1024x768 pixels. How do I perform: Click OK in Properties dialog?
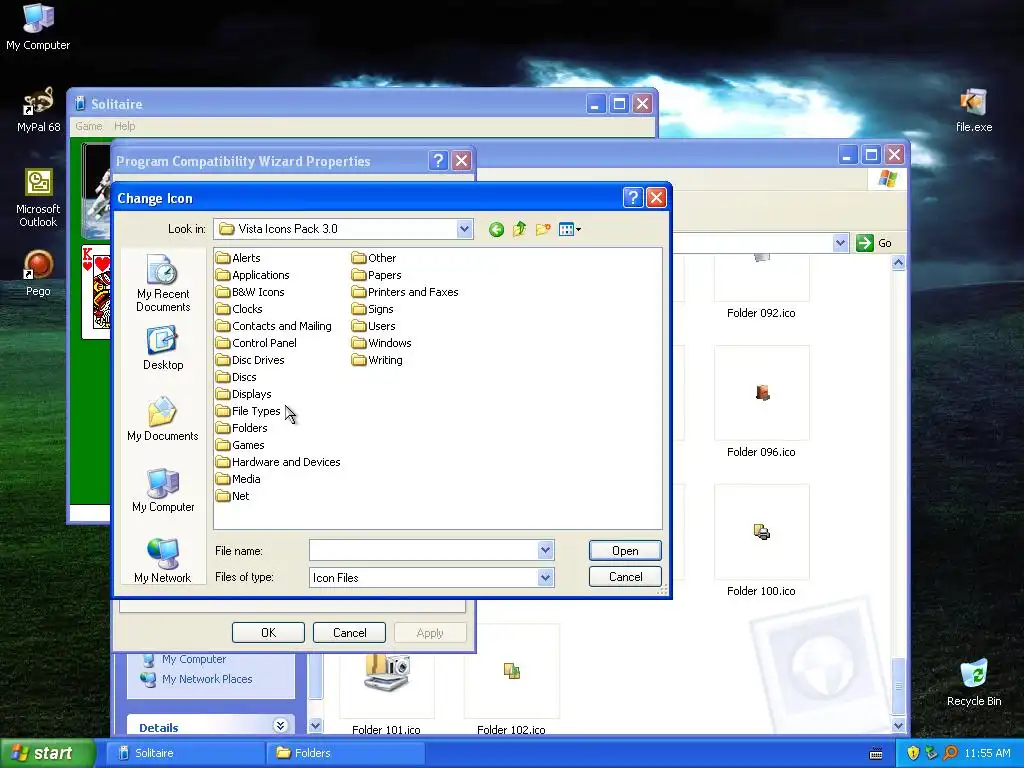(268, 633)
